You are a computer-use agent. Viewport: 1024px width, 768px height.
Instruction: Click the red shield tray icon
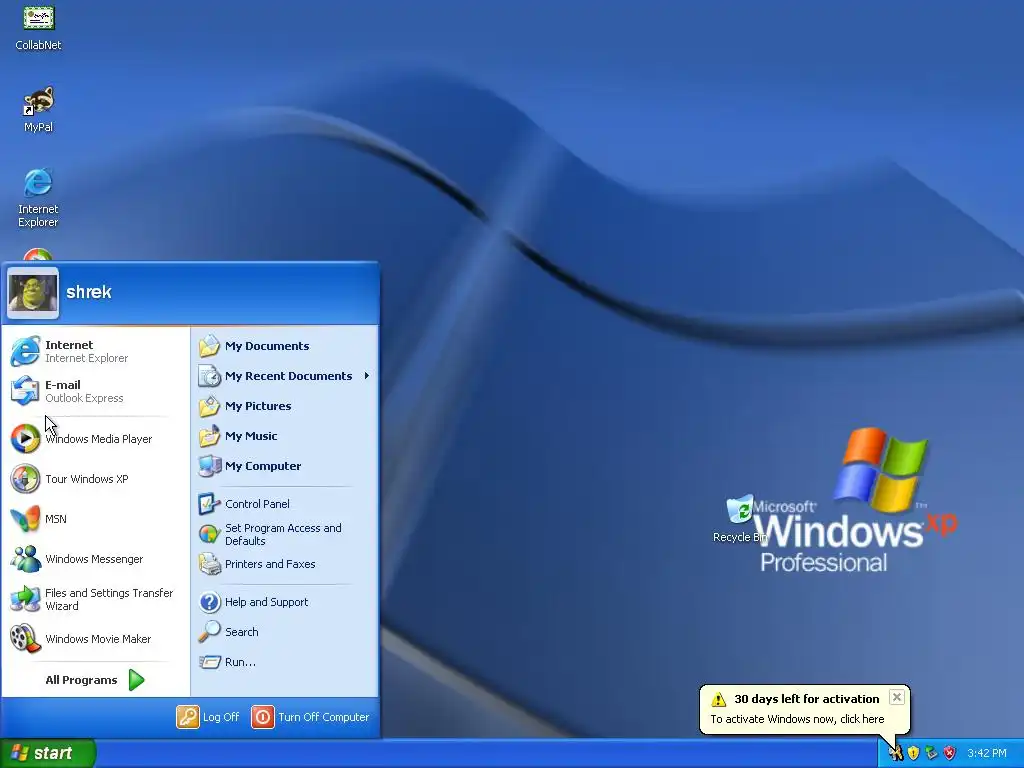[950, 753]
